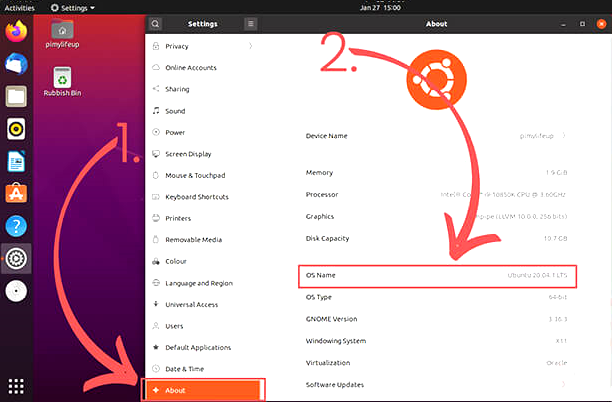This screenshot has width=612, height=415.
Task: Open the Settings app menu in top bar
Action: tap(73, 8)
